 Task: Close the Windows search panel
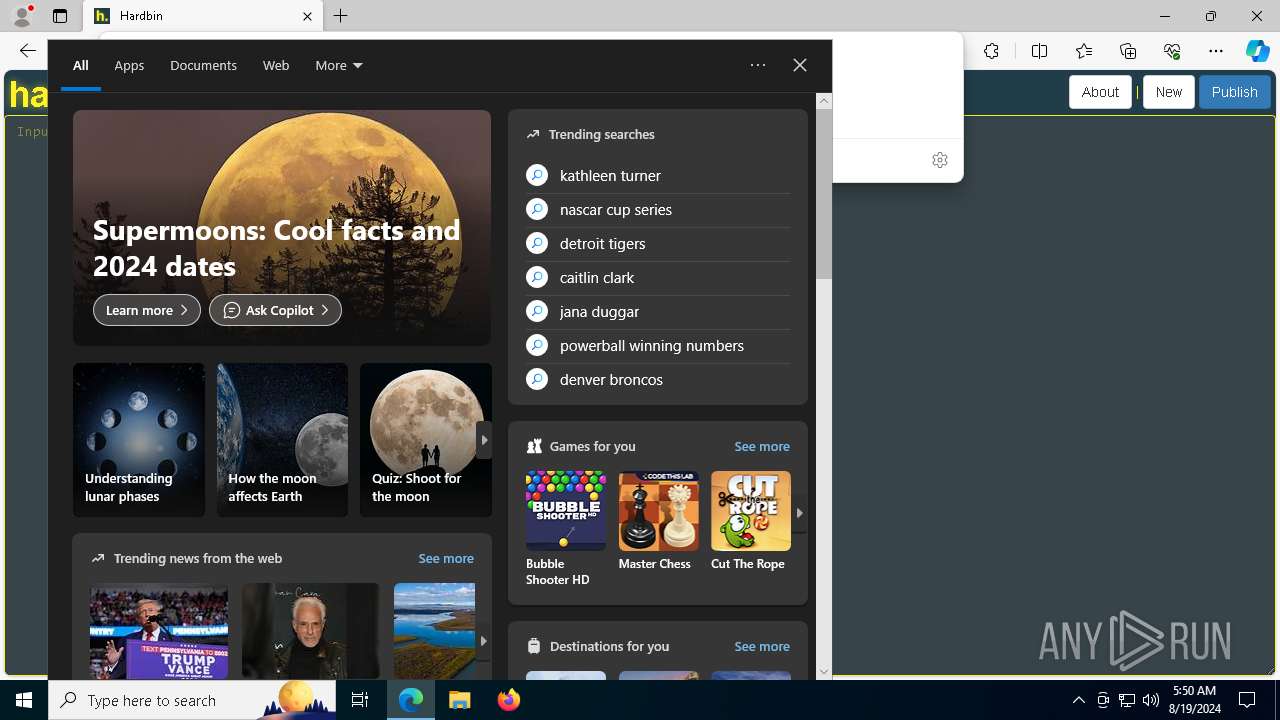point(800,65)
